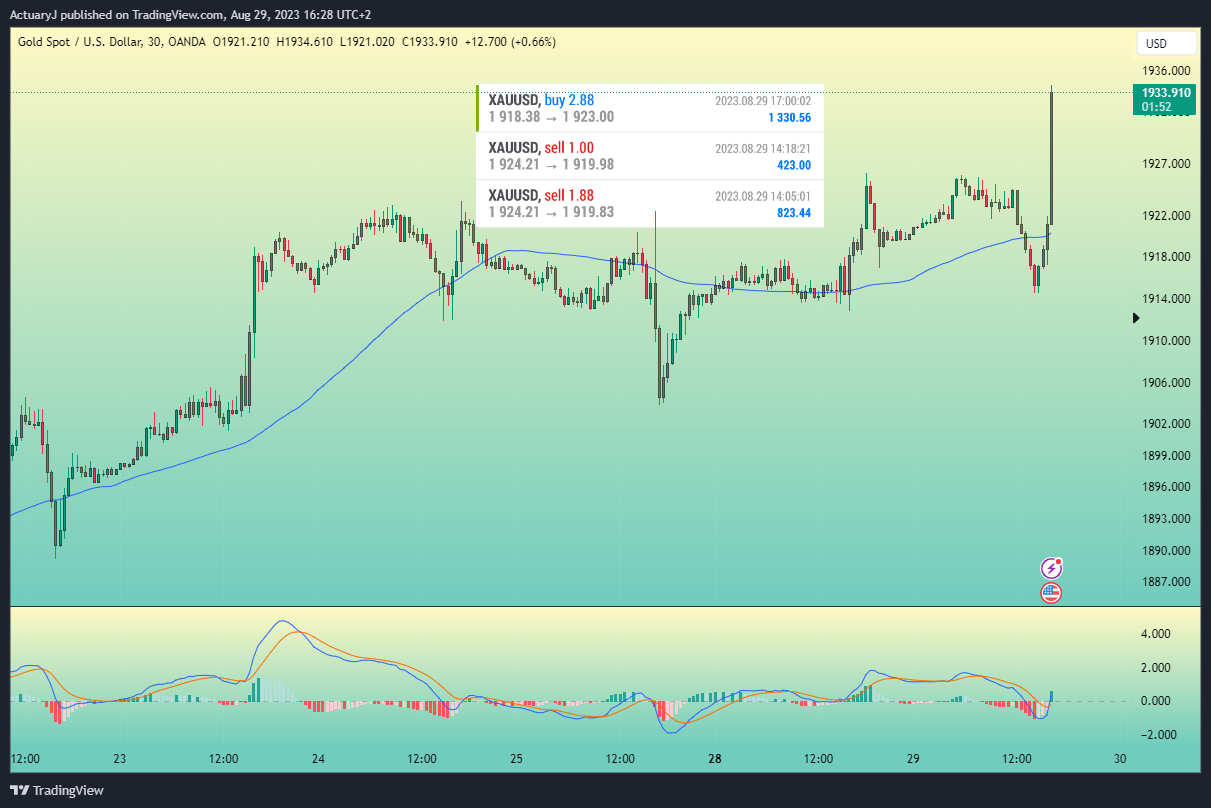This screenshot has height=808, width=1211.
Task: Select the XAUUSD sell 1.00 trade row
Action: 650,156
